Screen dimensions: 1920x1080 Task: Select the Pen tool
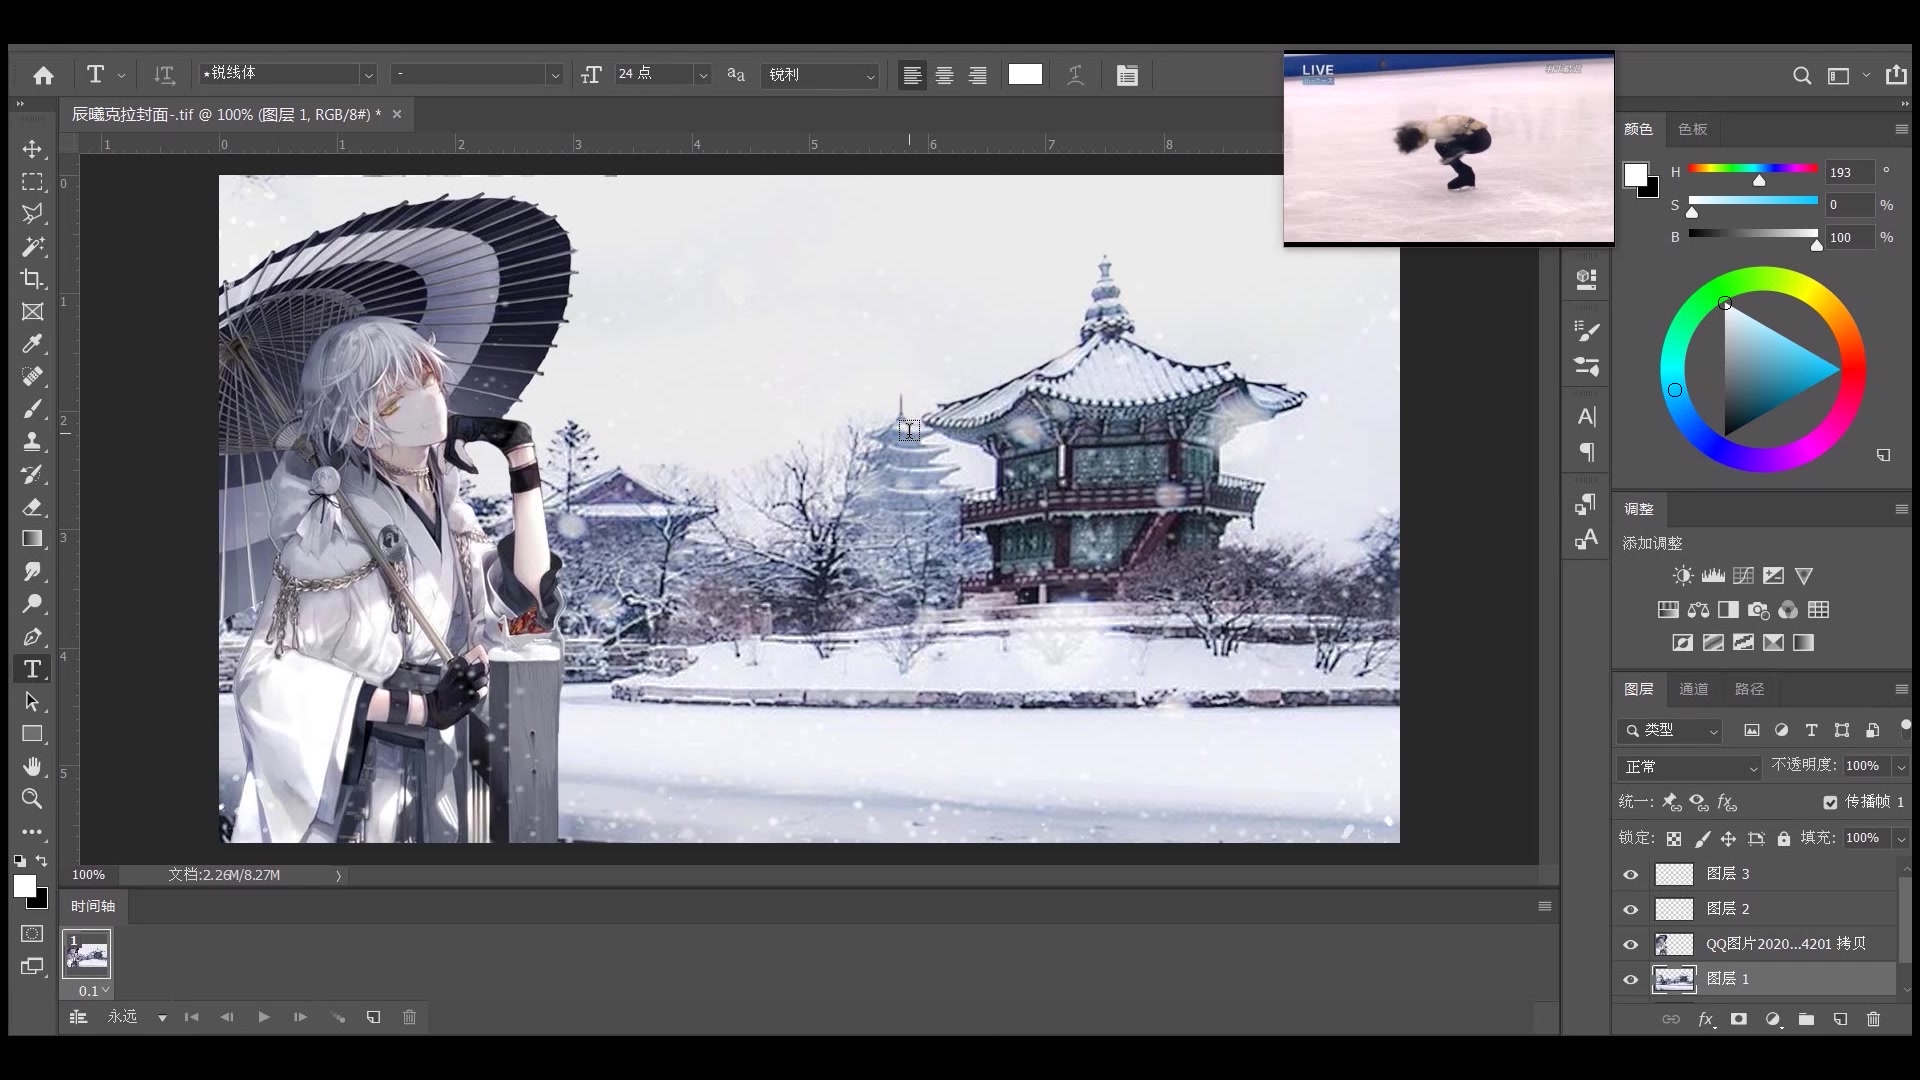coord(32,637)
